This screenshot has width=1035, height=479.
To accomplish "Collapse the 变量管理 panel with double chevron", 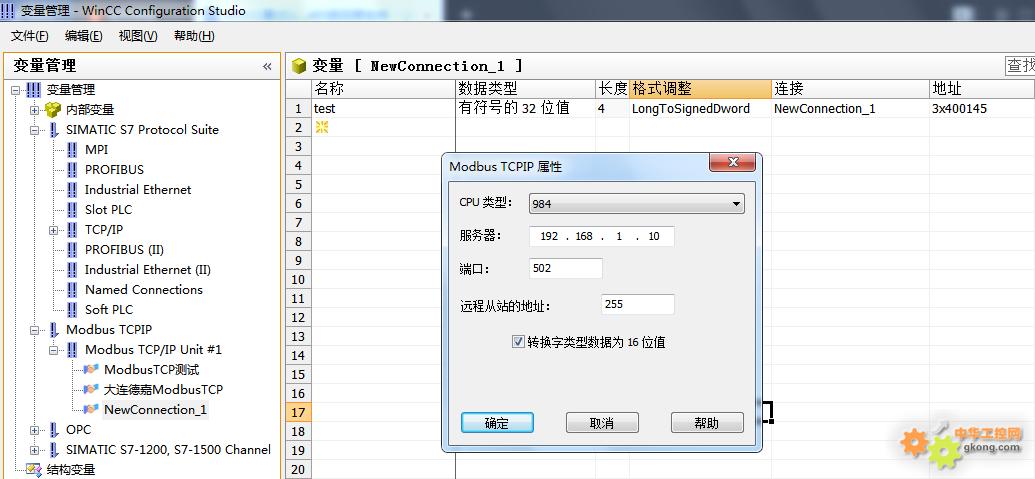I will click(267, 66).
